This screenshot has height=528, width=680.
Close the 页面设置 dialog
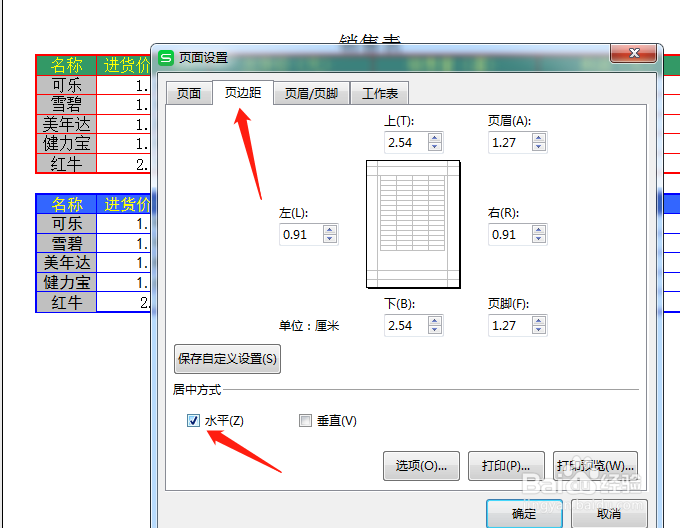(x=634, y=53)
